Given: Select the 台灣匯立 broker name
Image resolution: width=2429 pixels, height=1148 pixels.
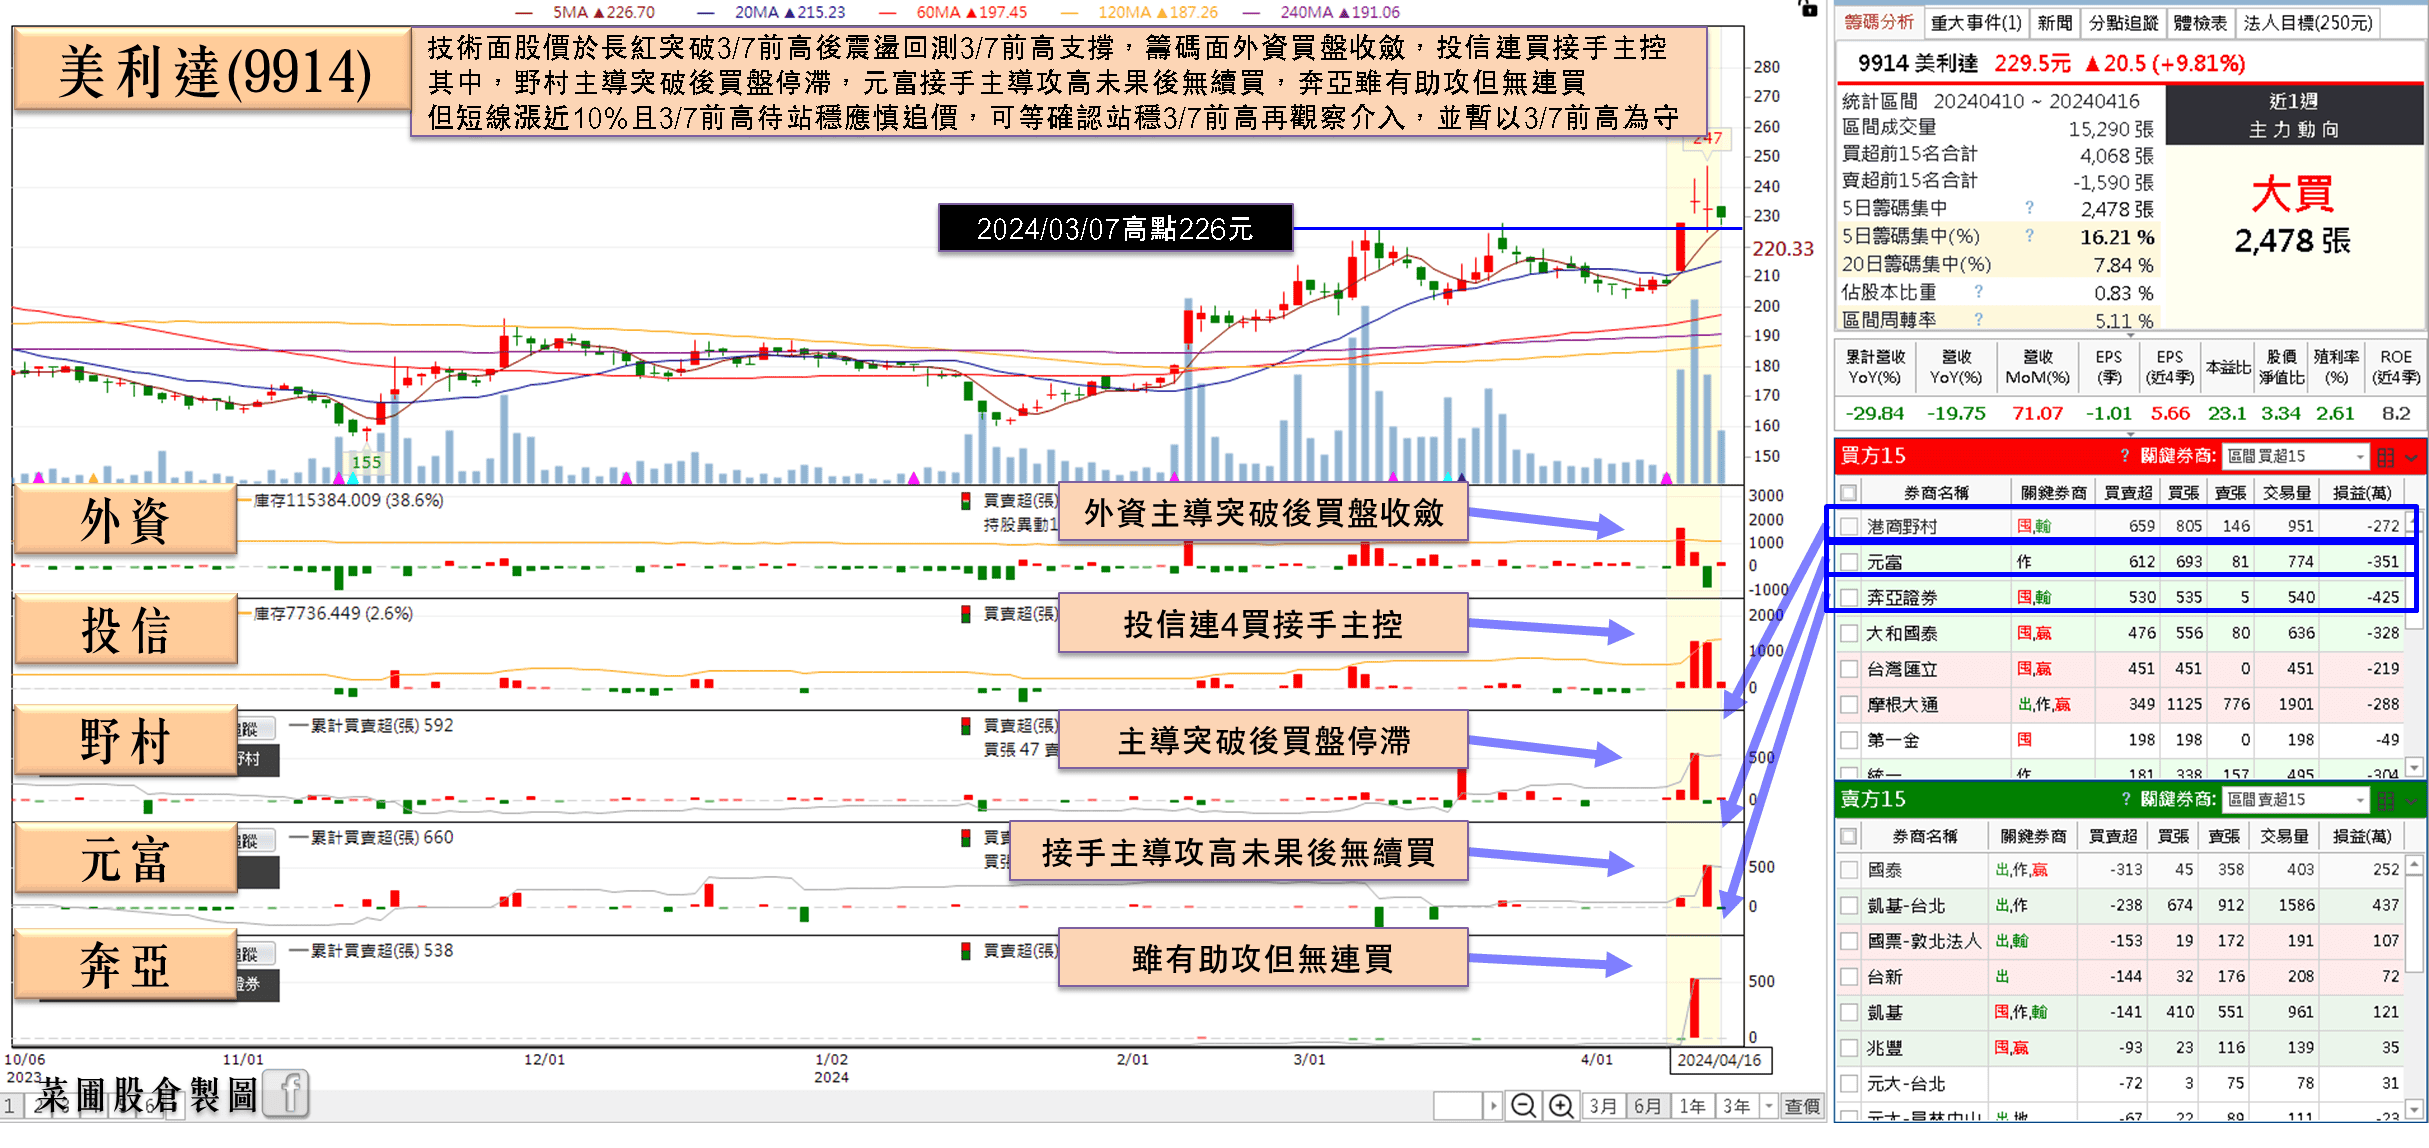Looking at the screenshot, I should [1902, 669].
